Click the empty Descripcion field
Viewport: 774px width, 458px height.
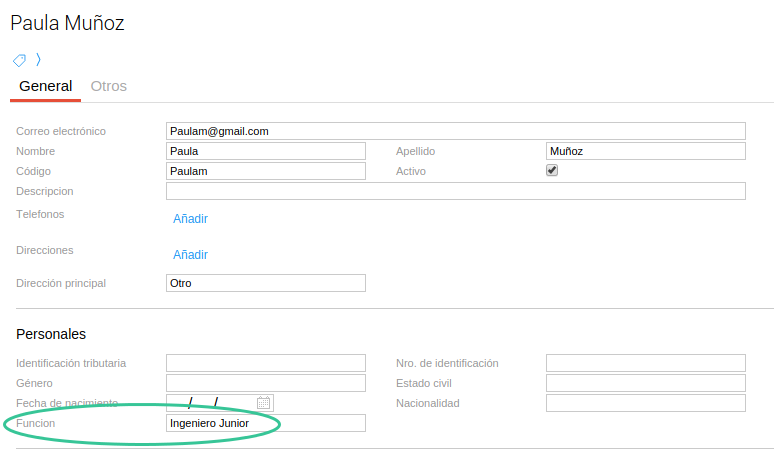tap(455, 191)
